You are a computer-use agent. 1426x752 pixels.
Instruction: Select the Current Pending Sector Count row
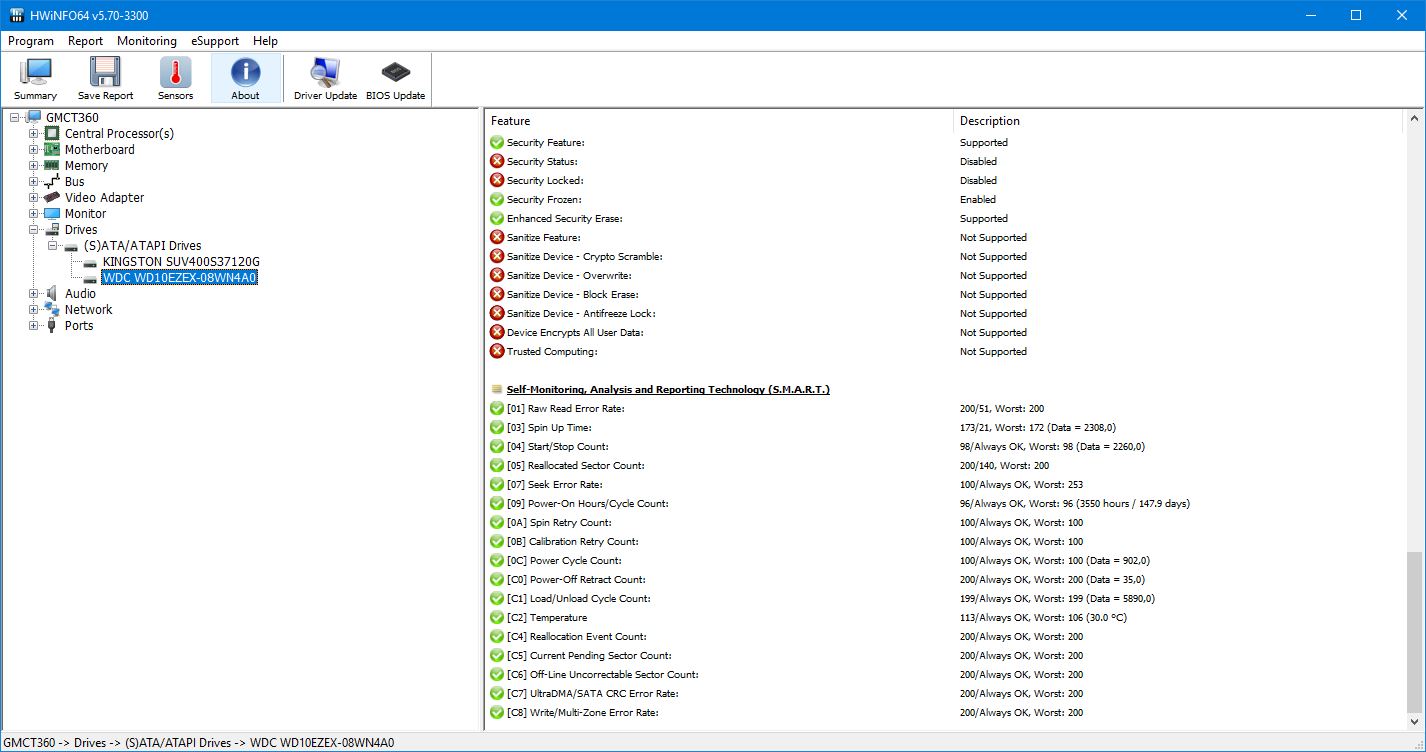click(945, 656)
